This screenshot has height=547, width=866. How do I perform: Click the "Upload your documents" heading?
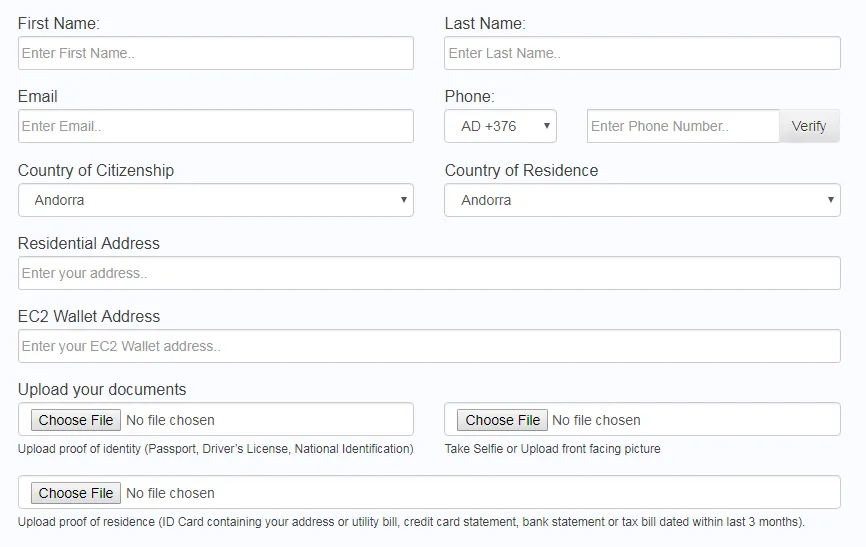pos(102,389)
